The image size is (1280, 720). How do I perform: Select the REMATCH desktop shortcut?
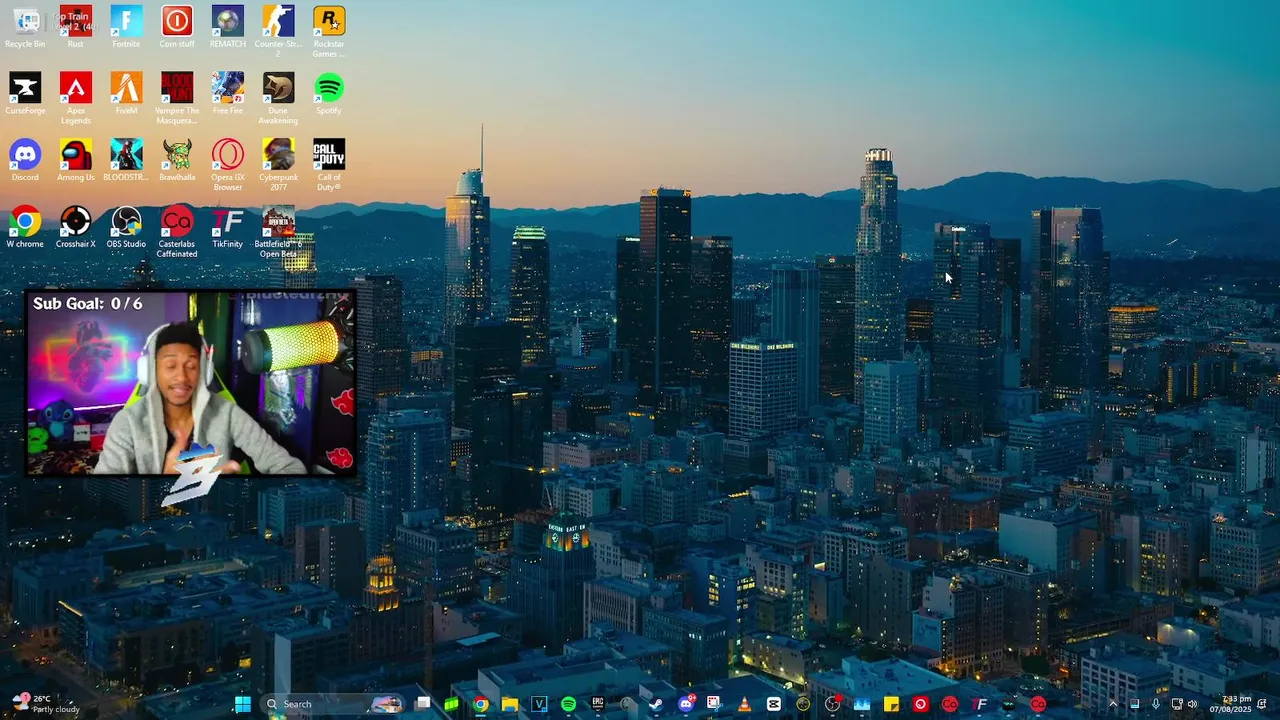(x=228, y=27)
